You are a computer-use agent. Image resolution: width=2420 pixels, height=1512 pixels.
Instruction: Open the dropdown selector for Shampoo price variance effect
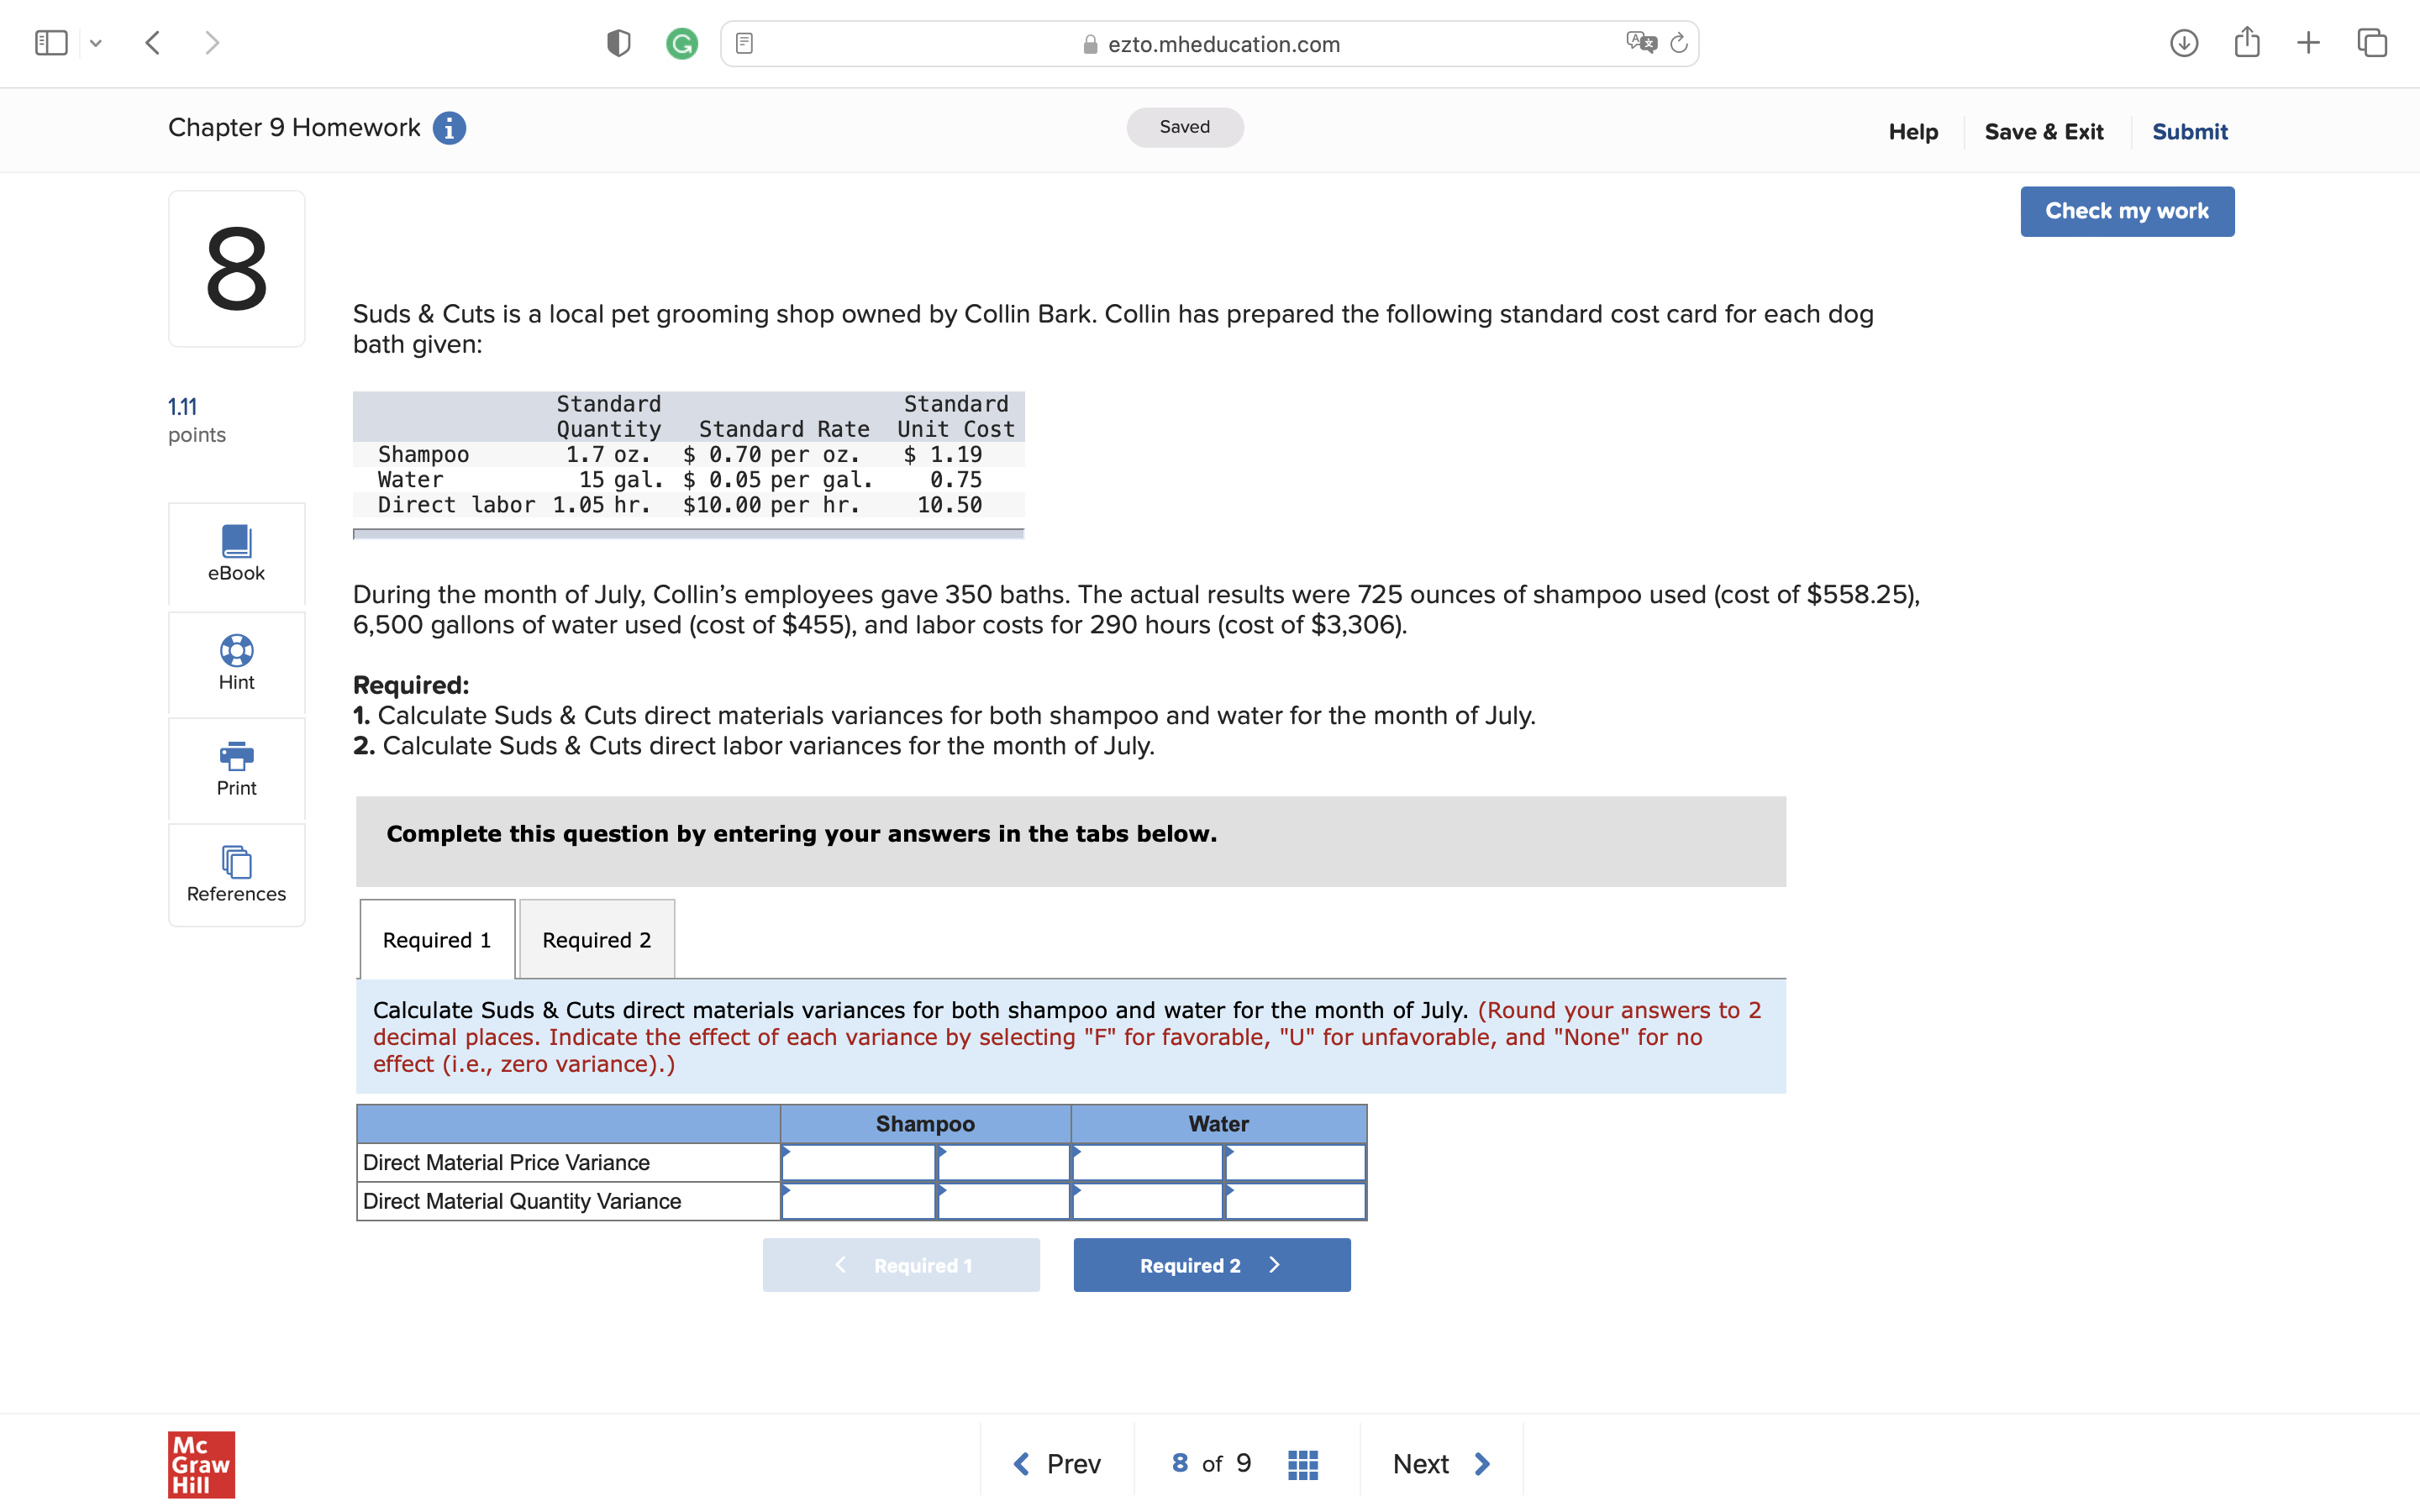(x=1003, y=1162)
